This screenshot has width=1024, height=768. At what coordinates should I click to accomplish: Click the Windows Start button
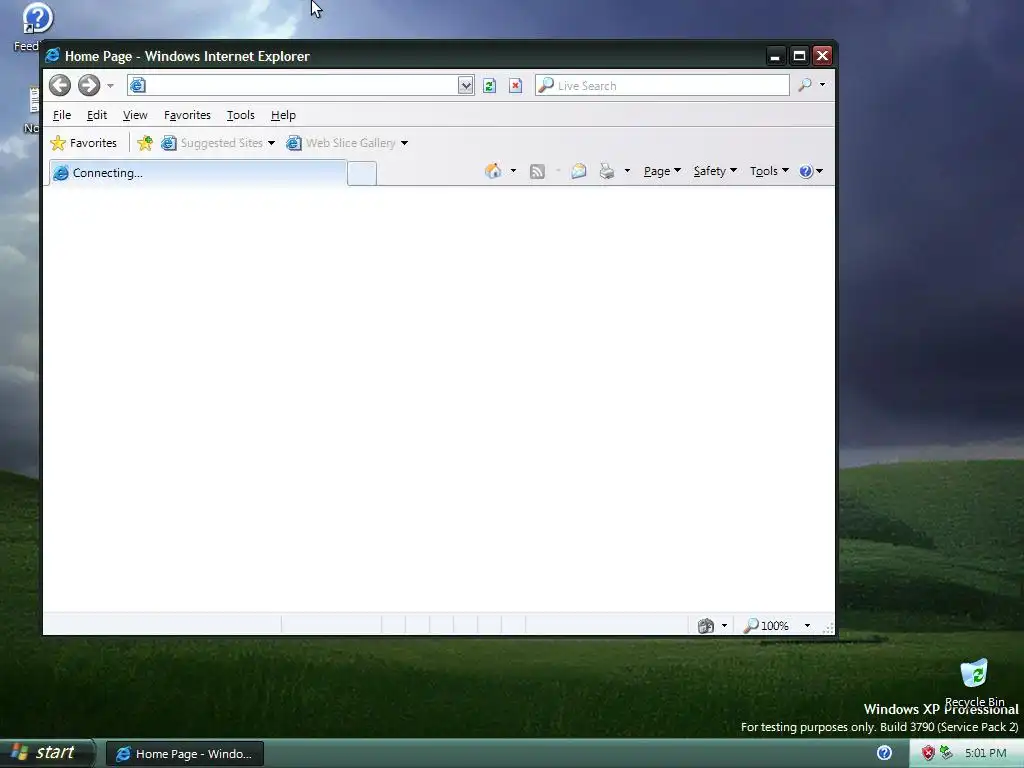(x=46, y=753)
